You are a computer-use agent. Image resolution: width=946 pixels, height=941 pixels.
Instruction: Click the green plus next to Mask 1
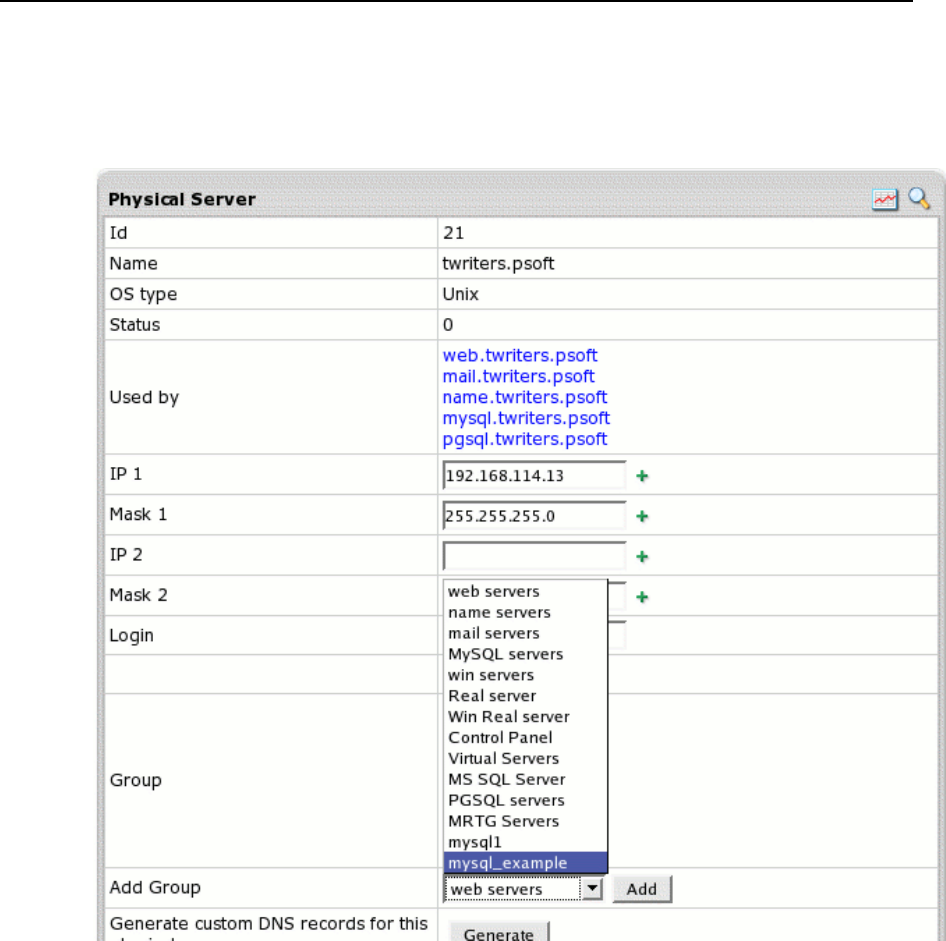642,516
